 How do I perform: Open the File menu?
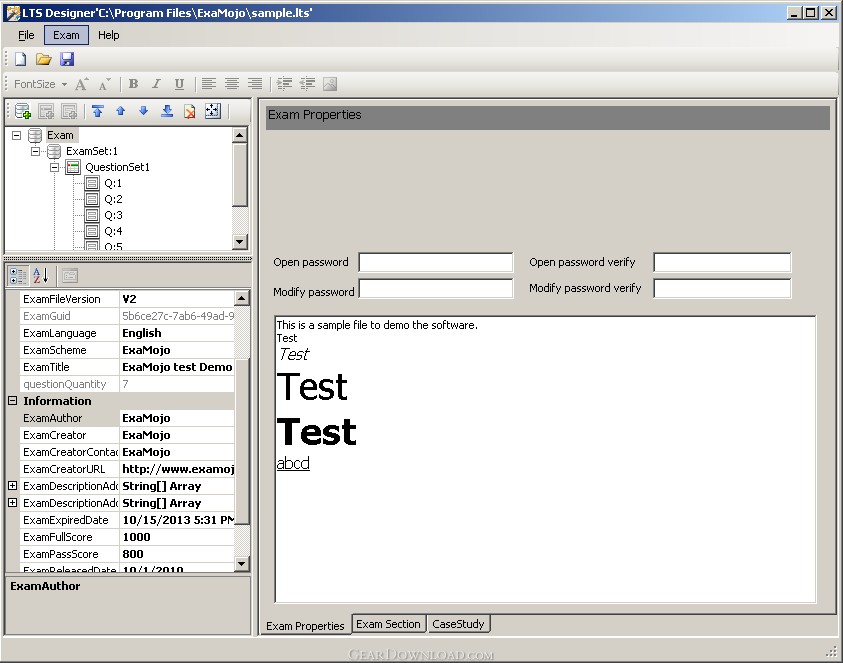click(x=26, y=35)
